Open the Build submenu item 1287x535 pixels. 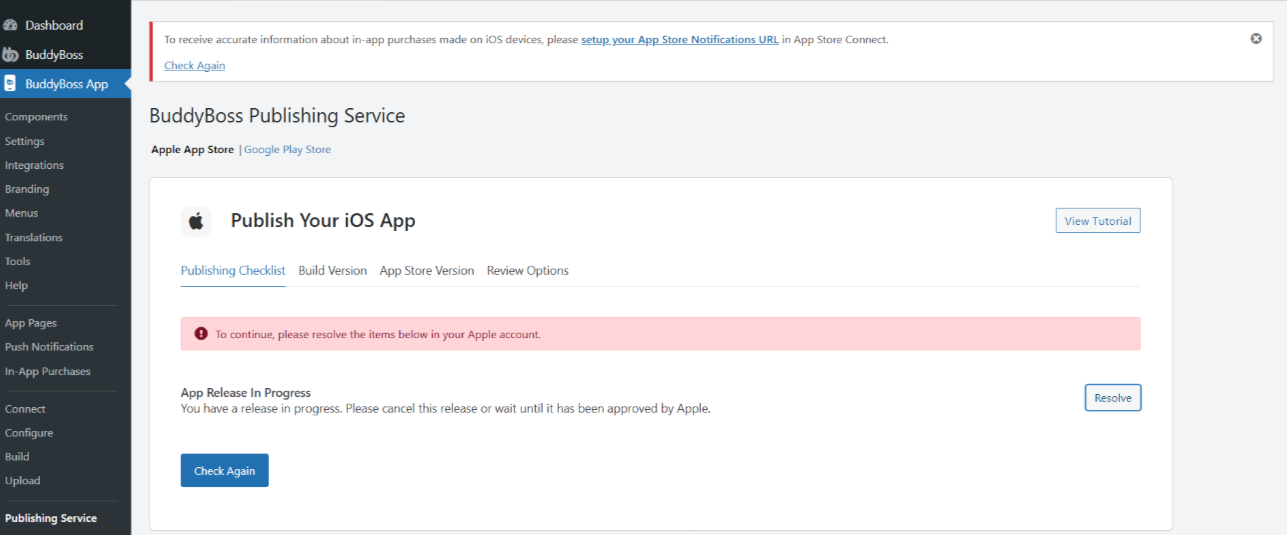(x=17, y=456)
